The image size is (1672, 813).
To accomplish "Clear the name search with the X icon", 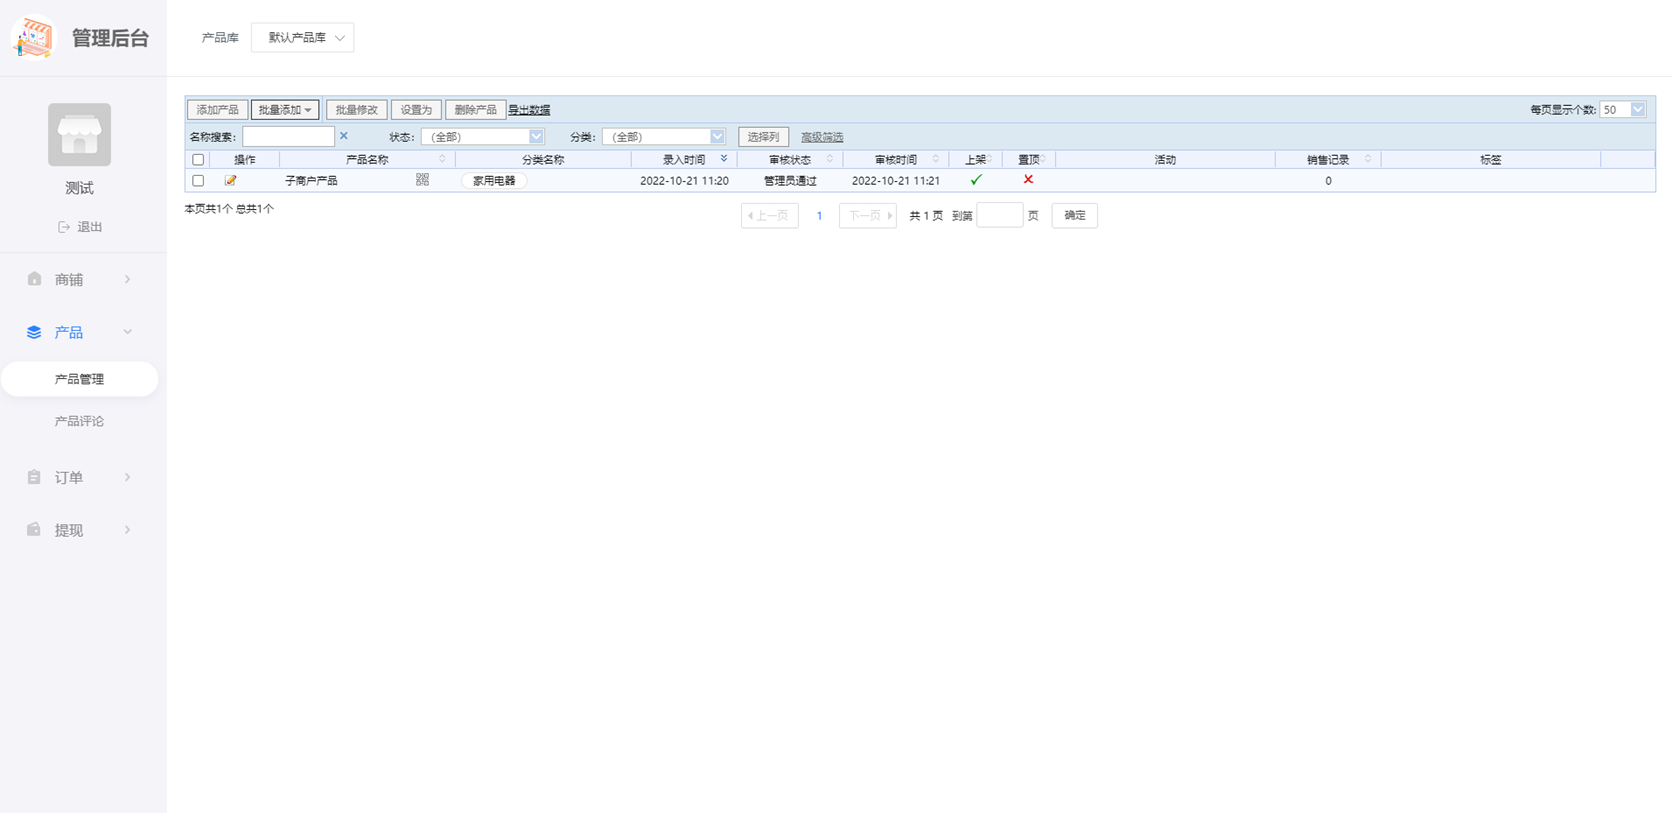I will [344, 136].
